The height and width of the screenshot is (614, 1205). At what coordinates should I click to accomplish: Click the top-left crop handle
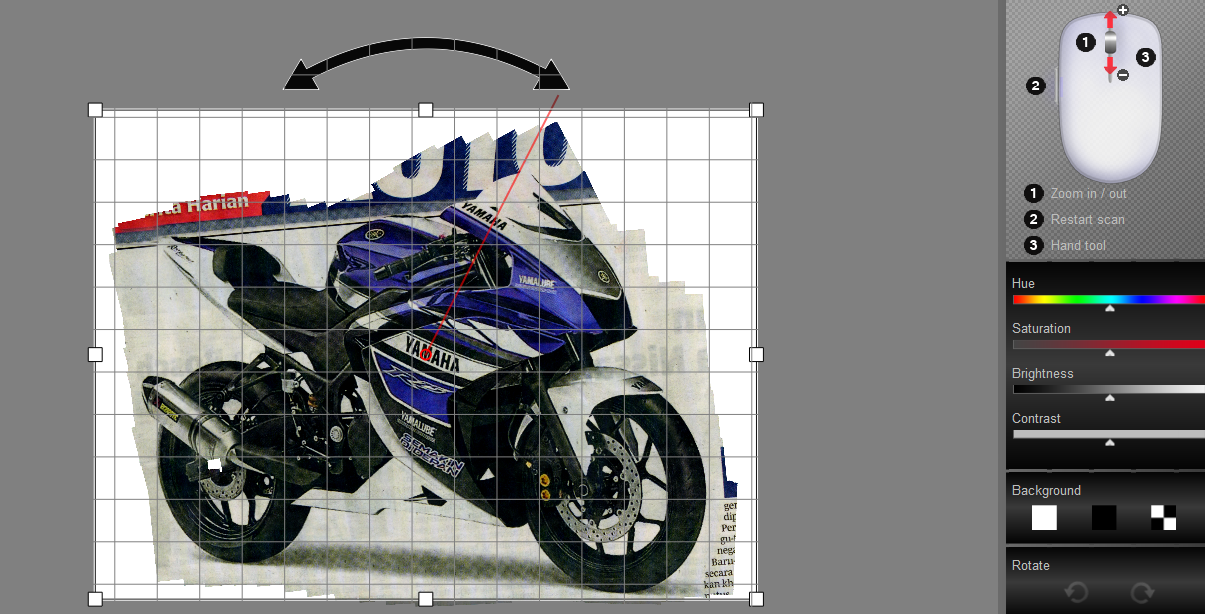[95, 109]
